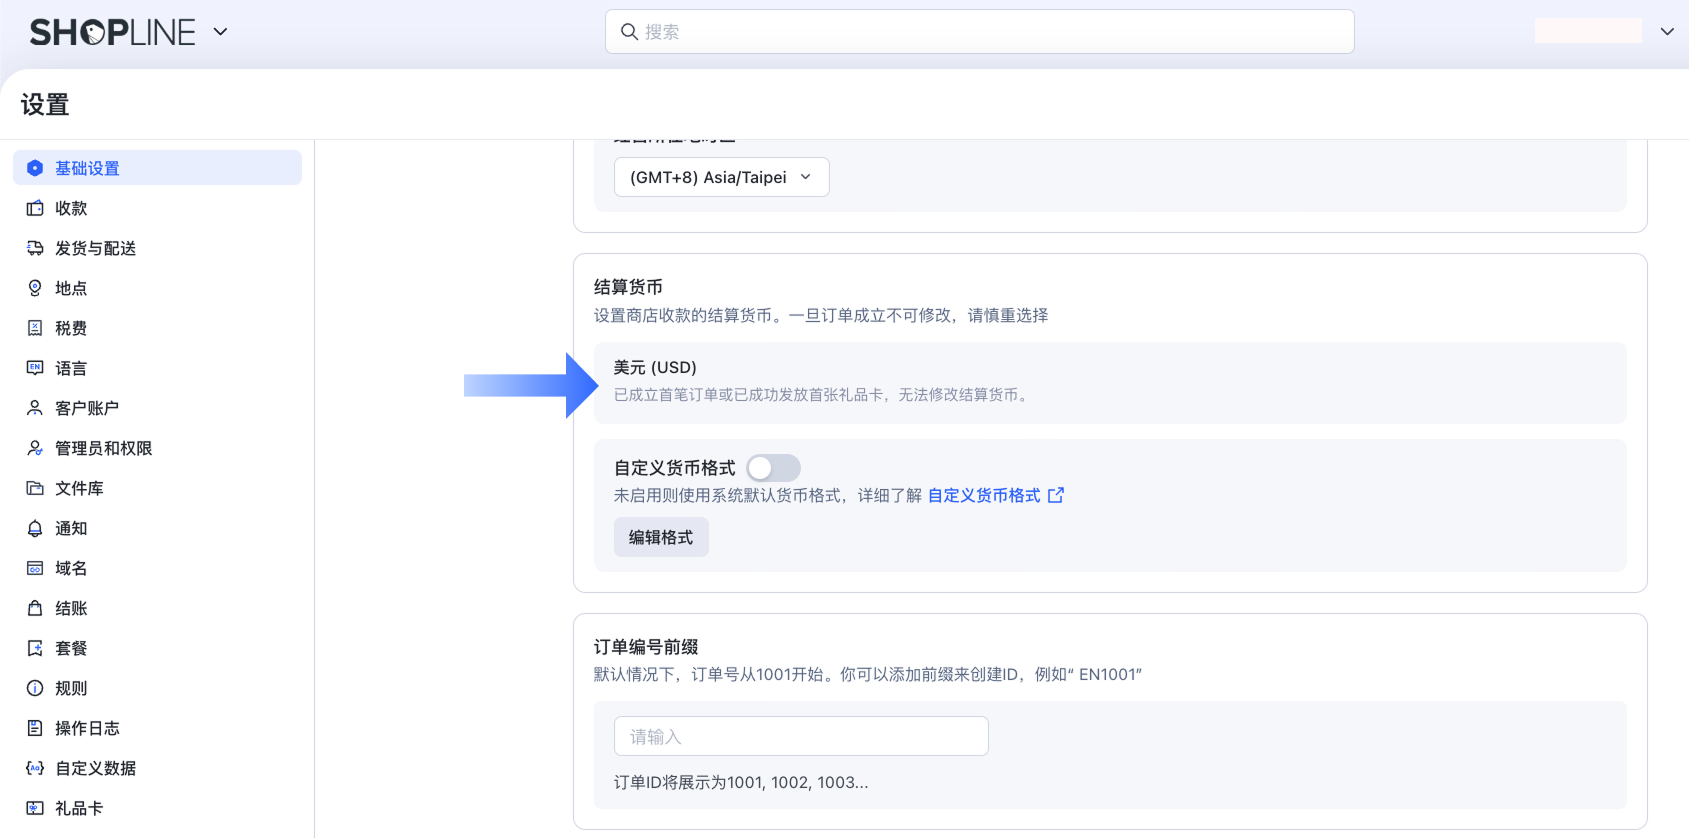Click the 美元 (USD) currency text
The image size is (1689, 838).
coord(655,367)
